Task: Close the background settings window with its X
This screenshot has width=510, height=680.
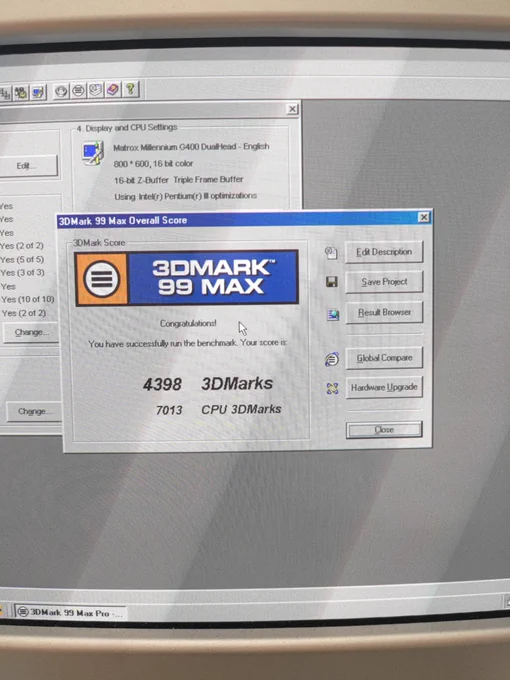Action: click(x=293, y=109)
